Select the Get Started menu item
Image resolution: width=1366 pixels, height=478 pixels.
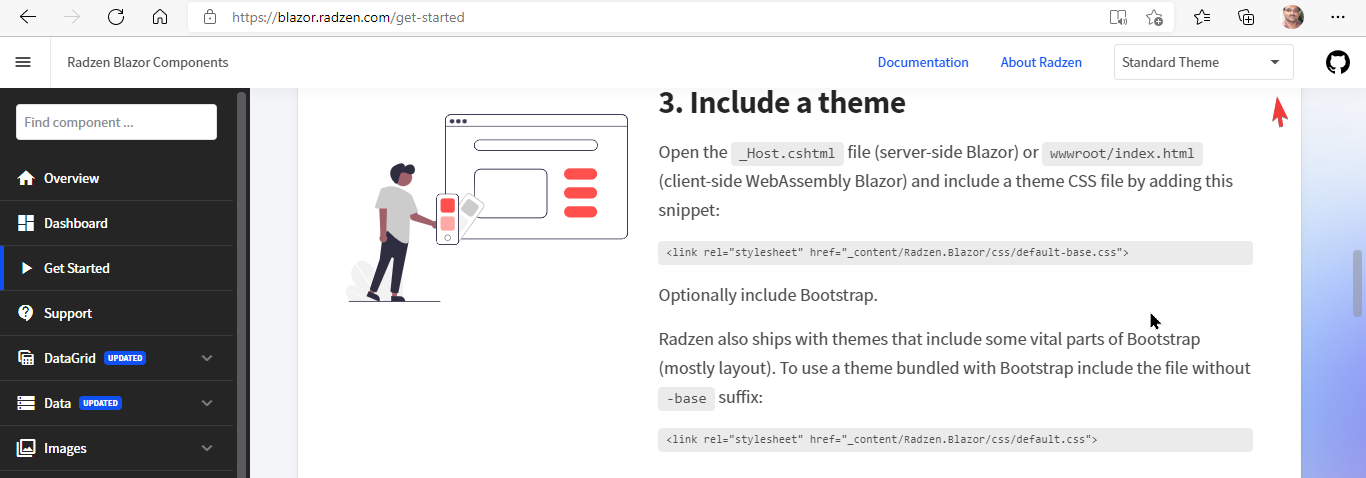coord(117,268)
